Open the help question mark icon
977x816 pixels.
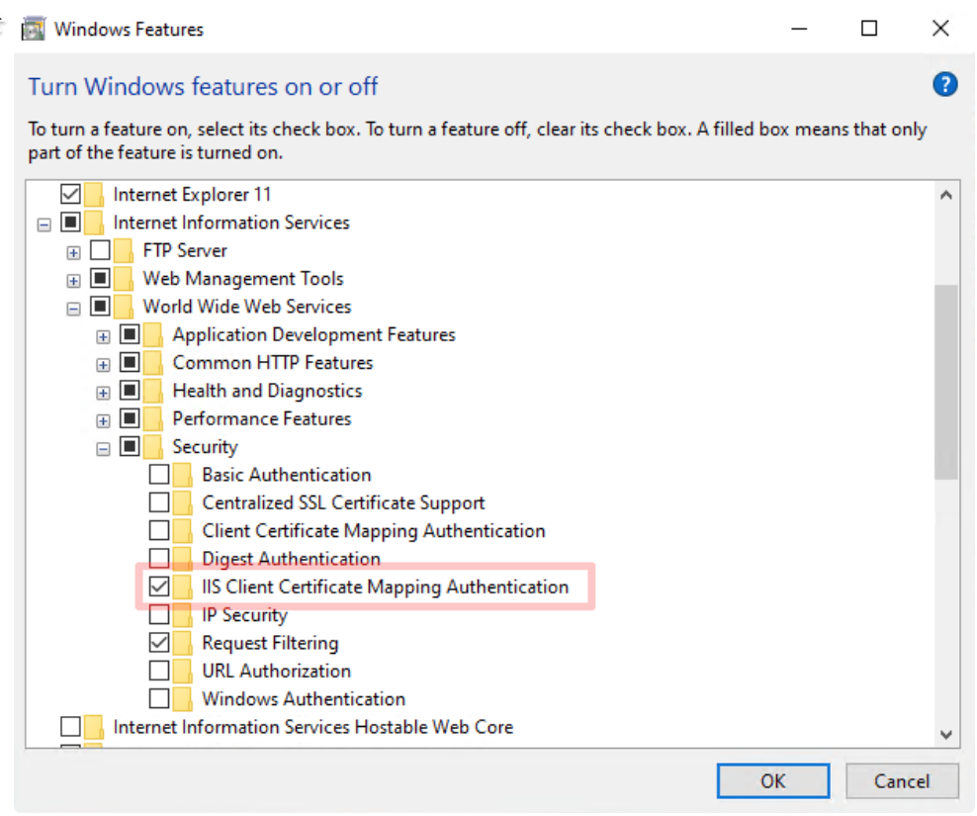point(944,85)
